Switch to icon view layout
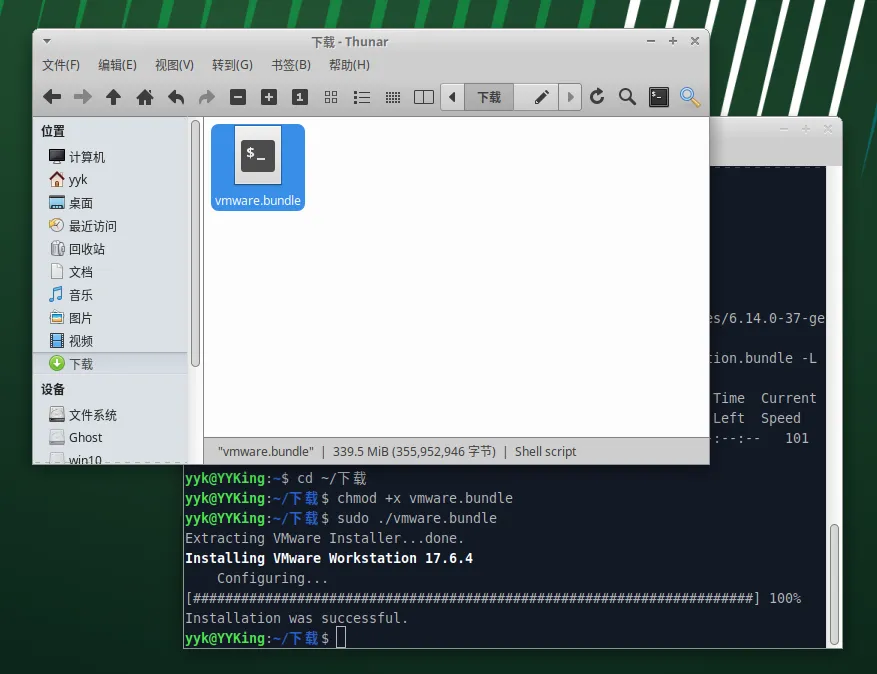Viewport: 877px width, 674px height. tap(331, 97)
